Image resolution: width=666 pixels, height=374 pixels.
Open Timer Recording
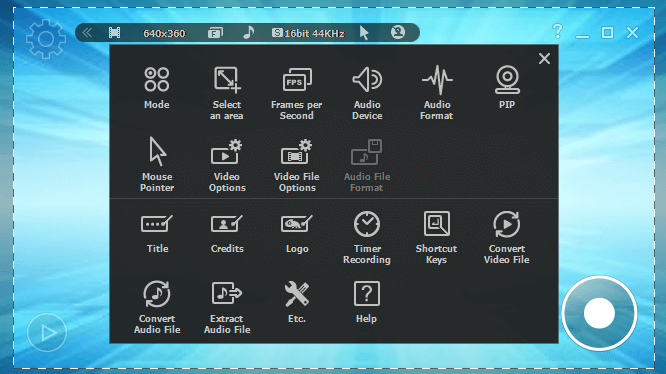[x=367, y=238]
